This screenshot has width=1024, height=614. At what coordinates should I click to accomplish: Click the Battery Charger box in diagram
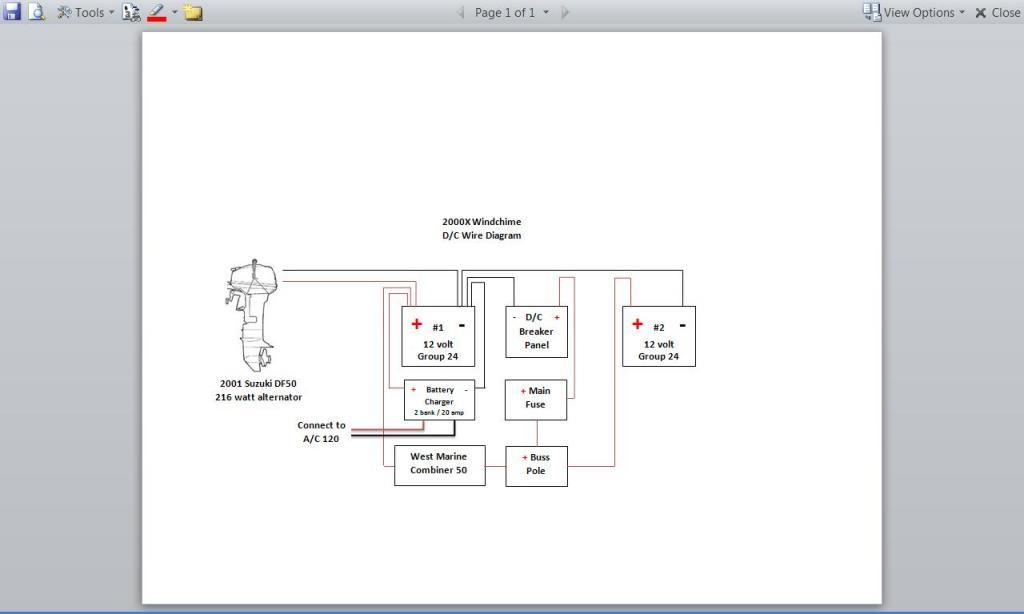(439, 400)
